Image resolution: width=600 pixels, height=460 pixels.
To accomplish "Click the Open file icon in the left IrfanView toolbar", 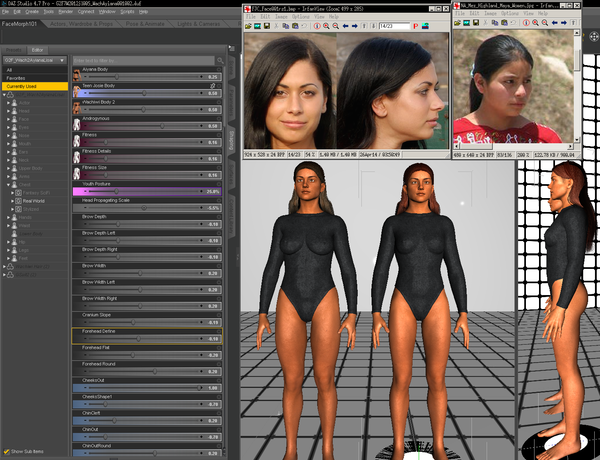I will click(x=250, y=27).
